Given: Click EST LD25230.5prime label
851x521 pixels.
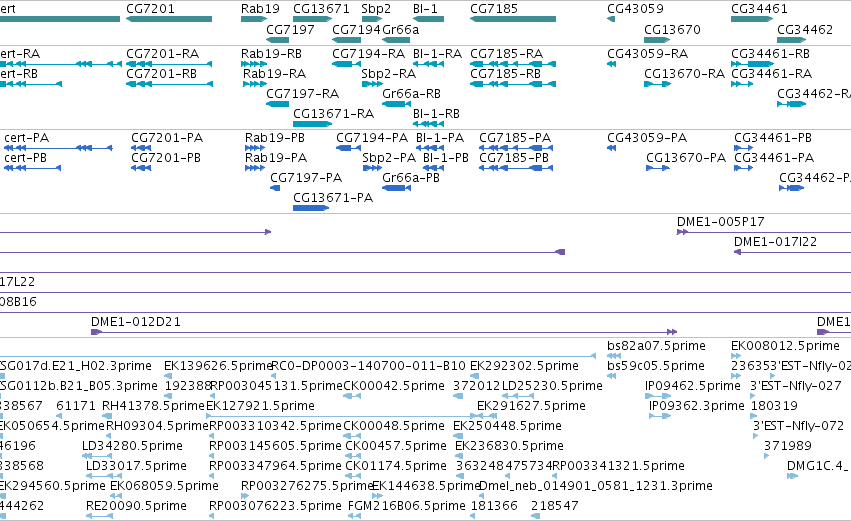Looking at the screenshot, I should [x=552, y=385].
